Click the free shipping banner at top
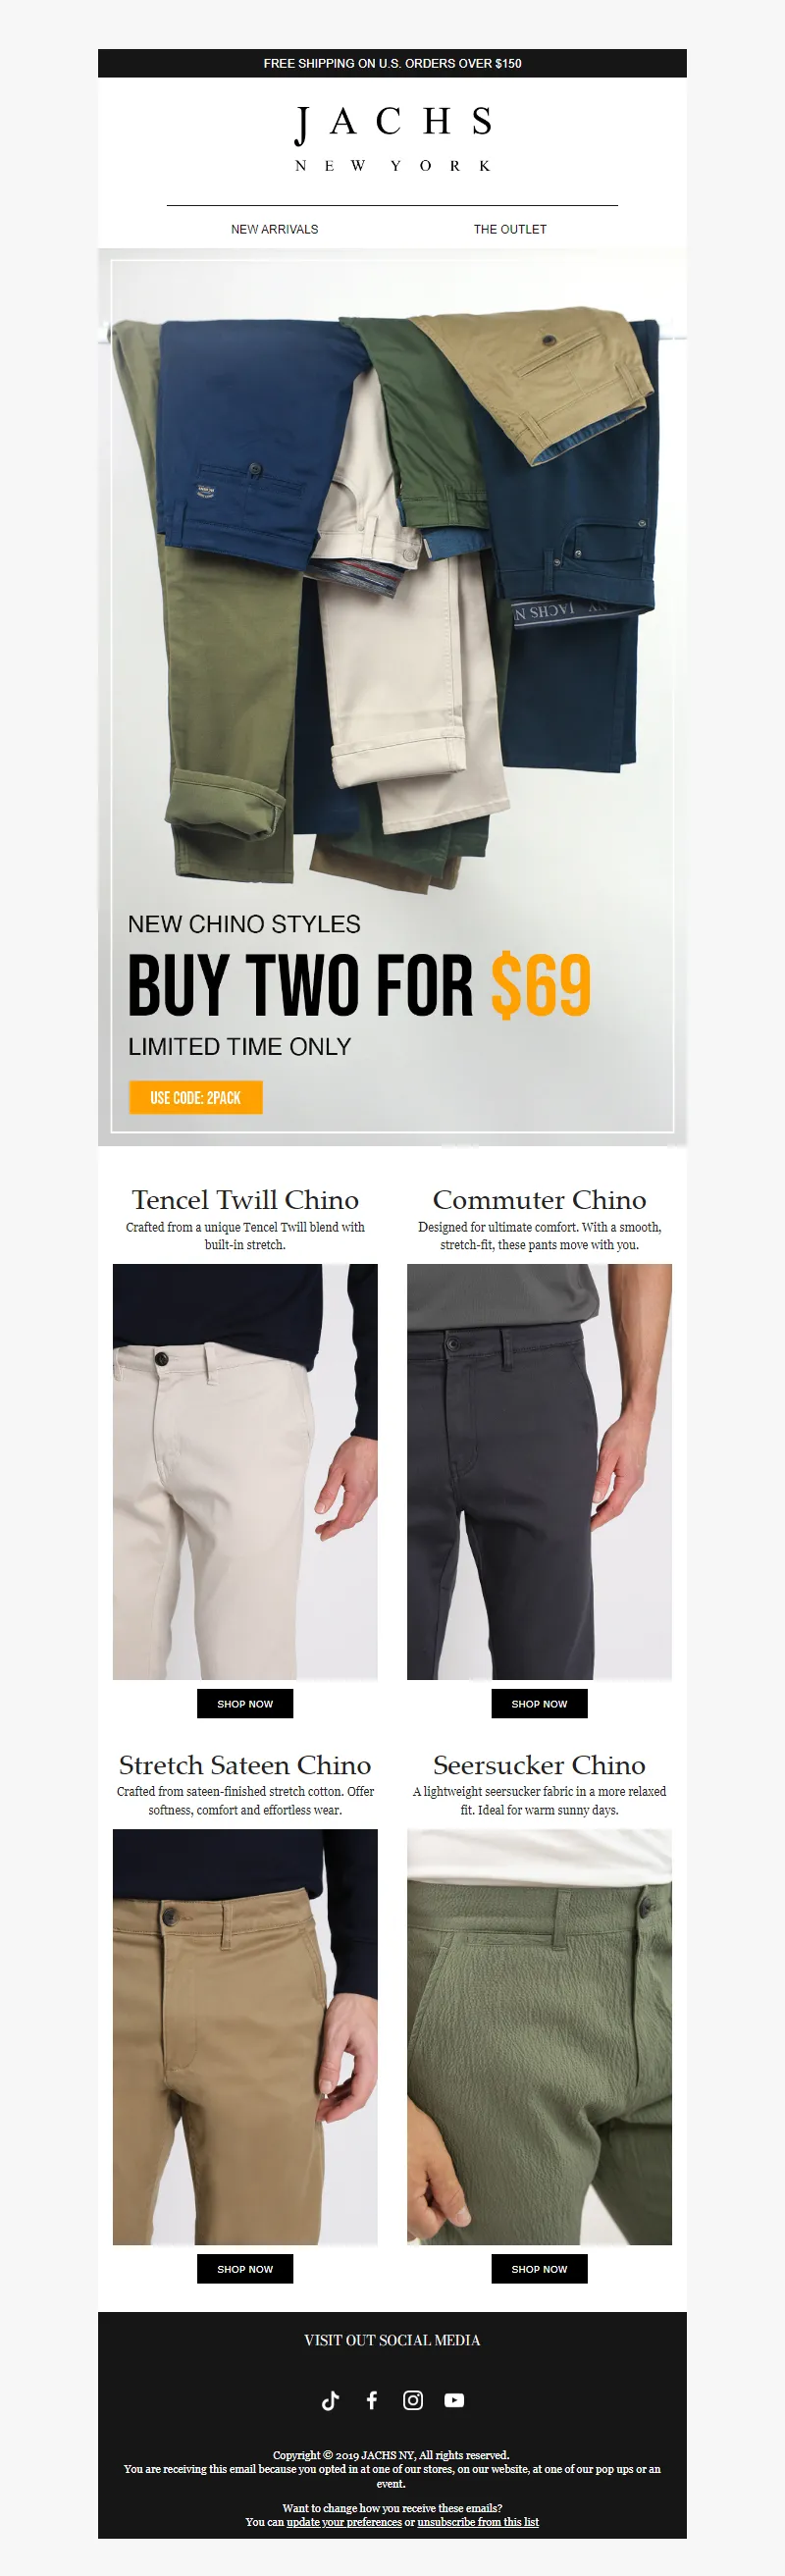This screenshot has width=785, height=2576. tap(392, 63)
